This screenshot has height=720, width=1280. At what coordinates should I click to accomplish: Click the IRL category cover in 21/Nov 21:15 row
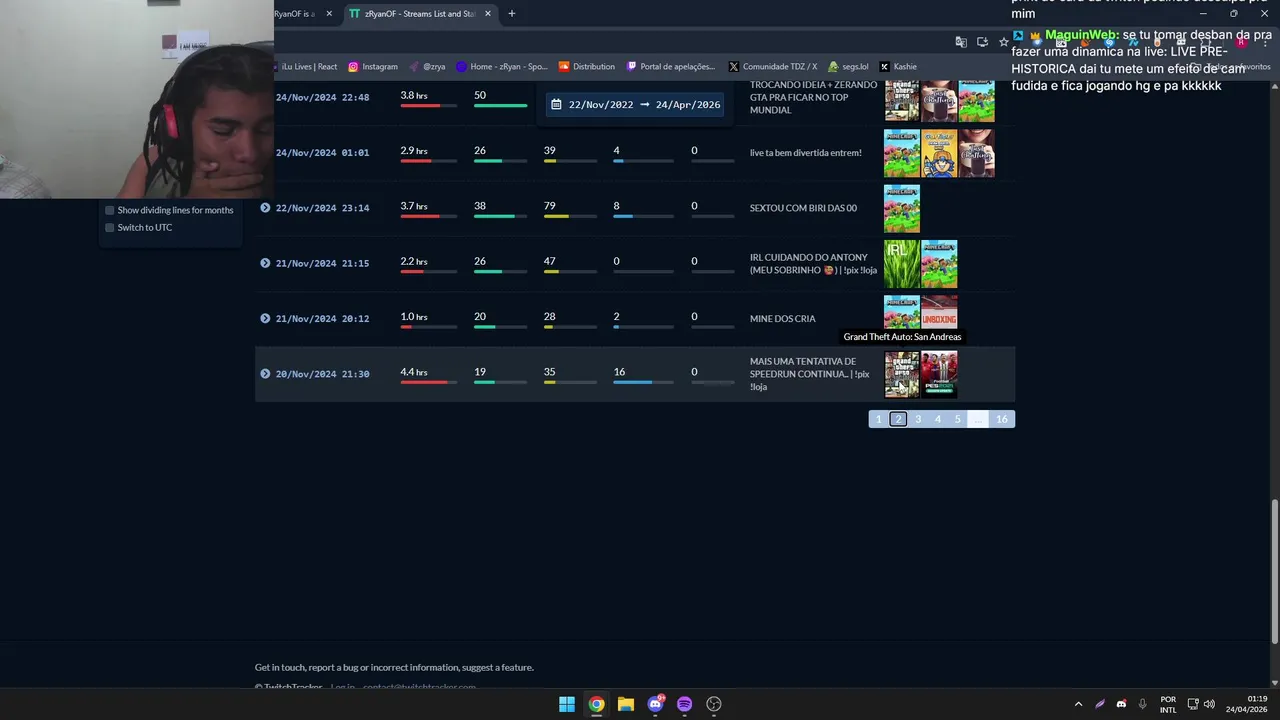pyautogui.click(x=901, y=264)
